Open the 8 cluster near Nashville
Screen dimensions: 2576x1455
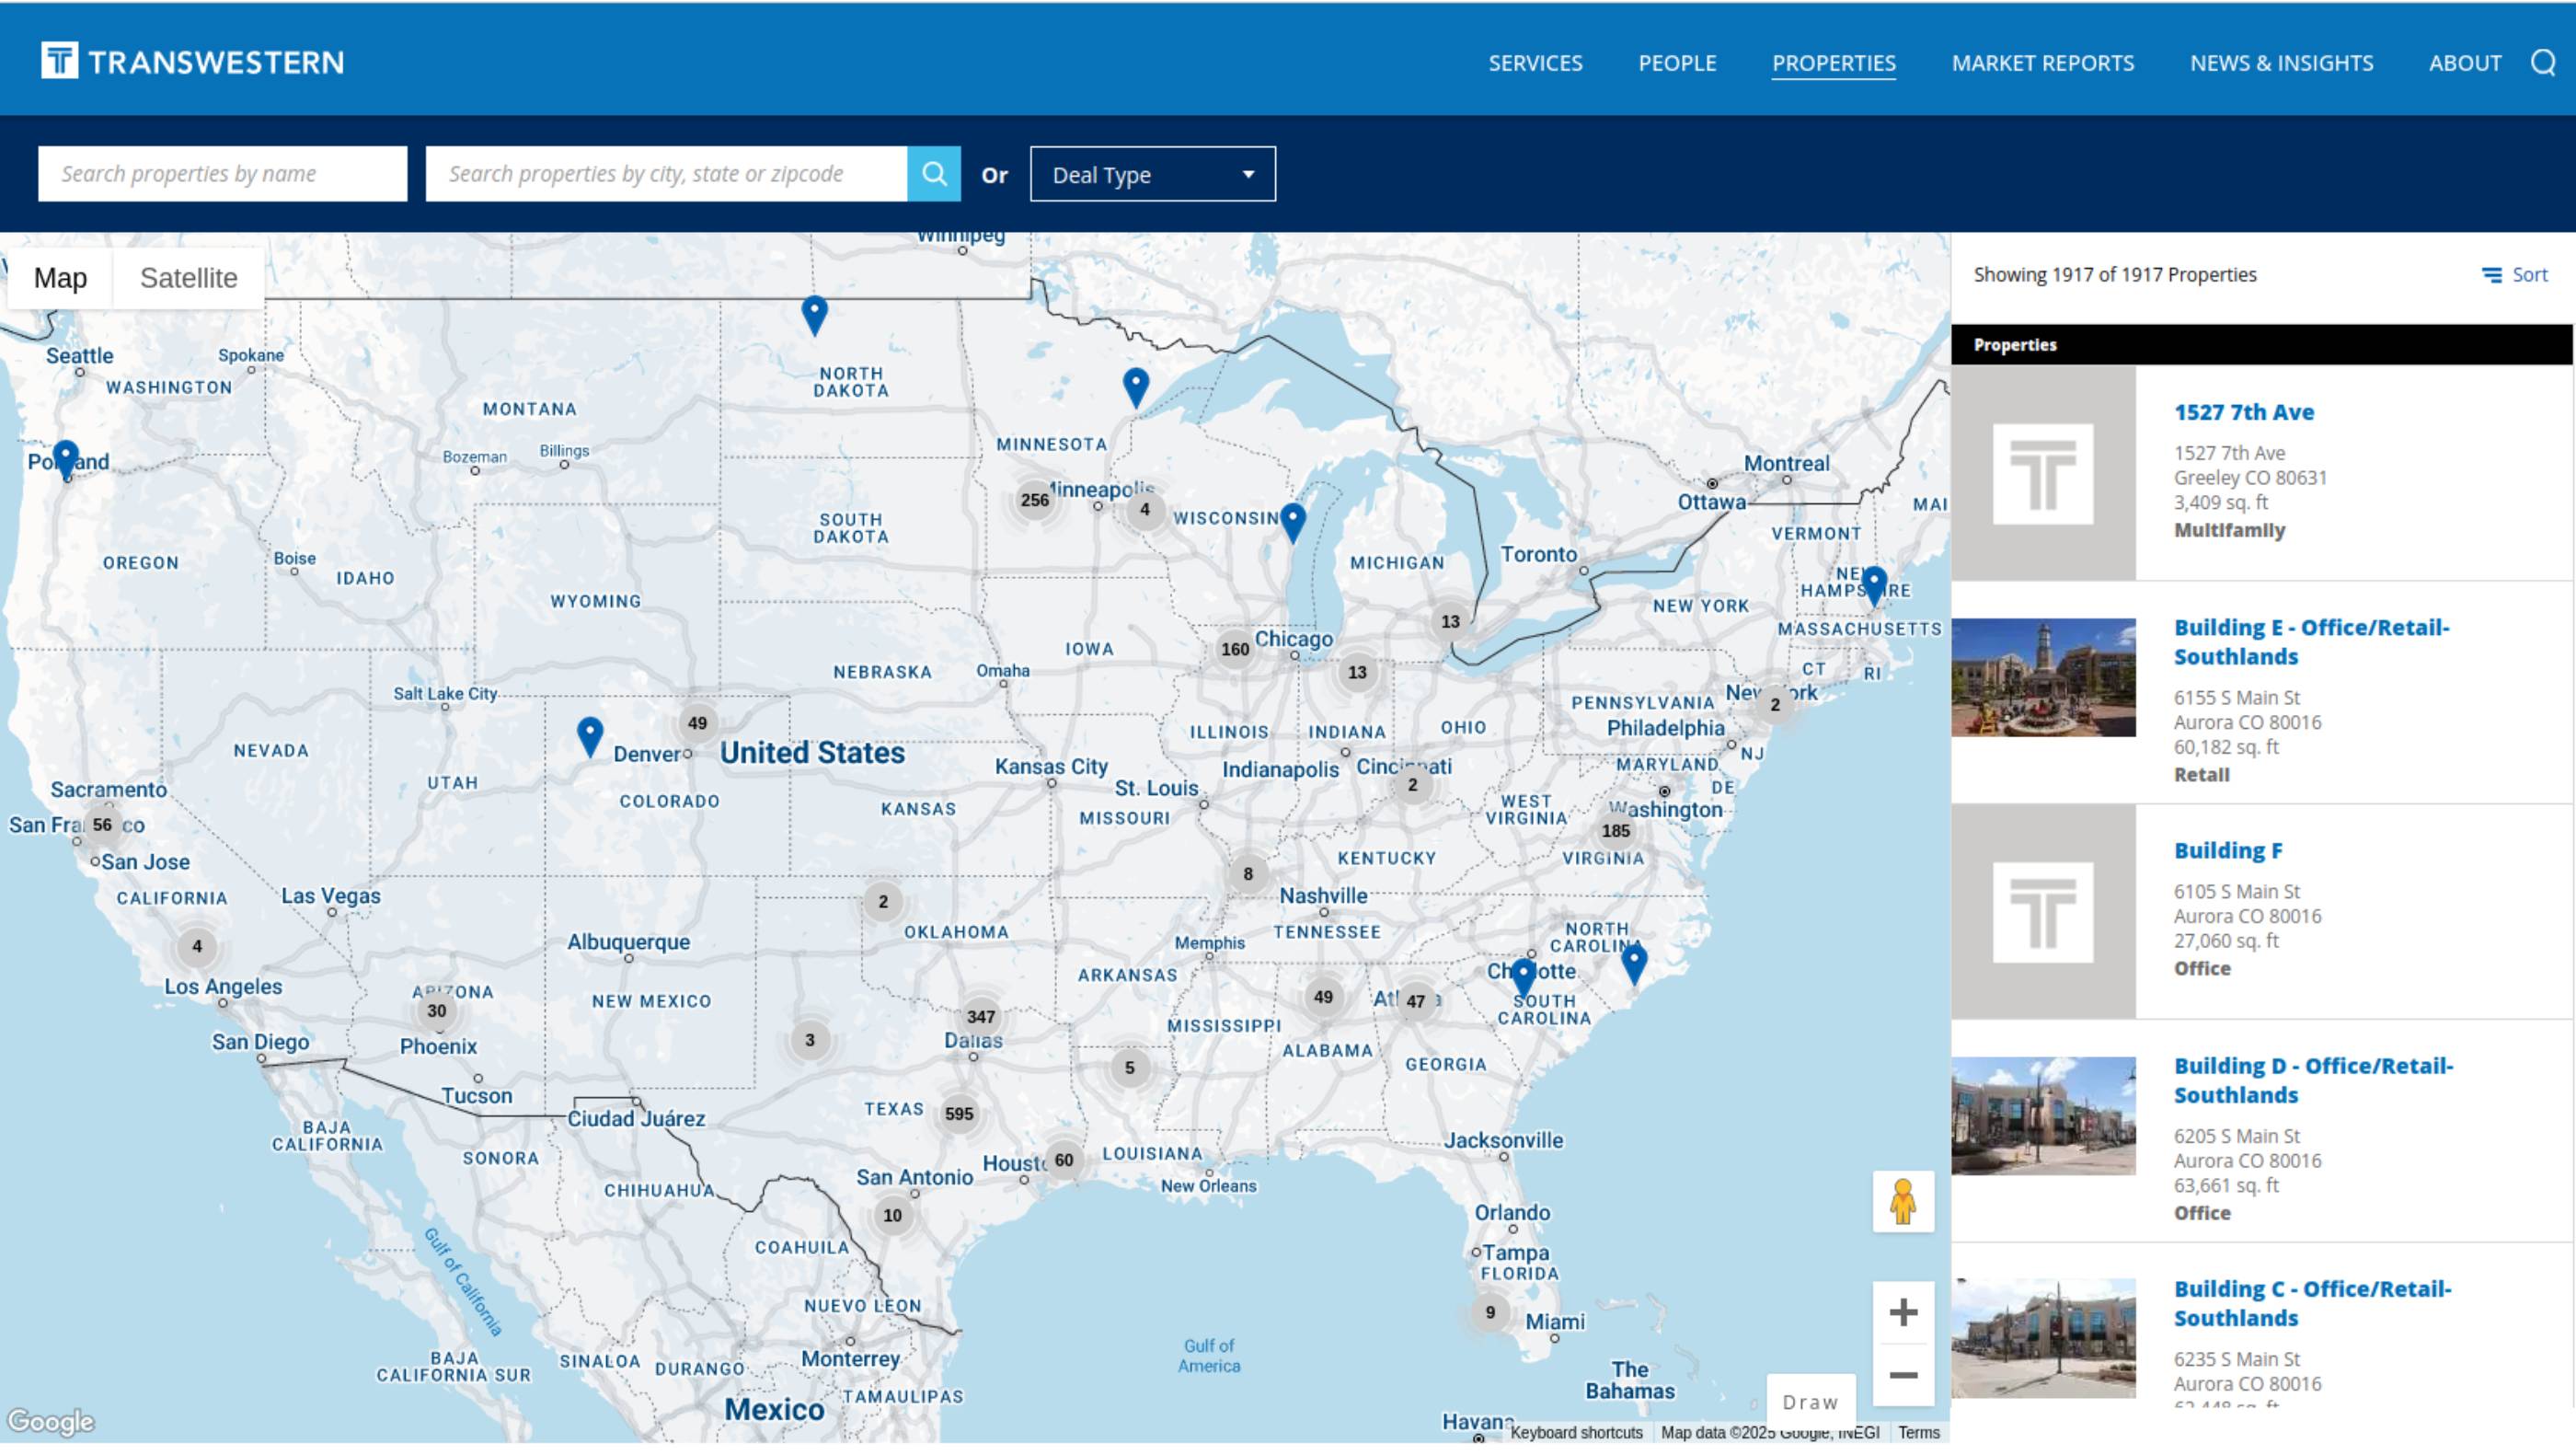pyautogui.click(x=1247, y=874)
